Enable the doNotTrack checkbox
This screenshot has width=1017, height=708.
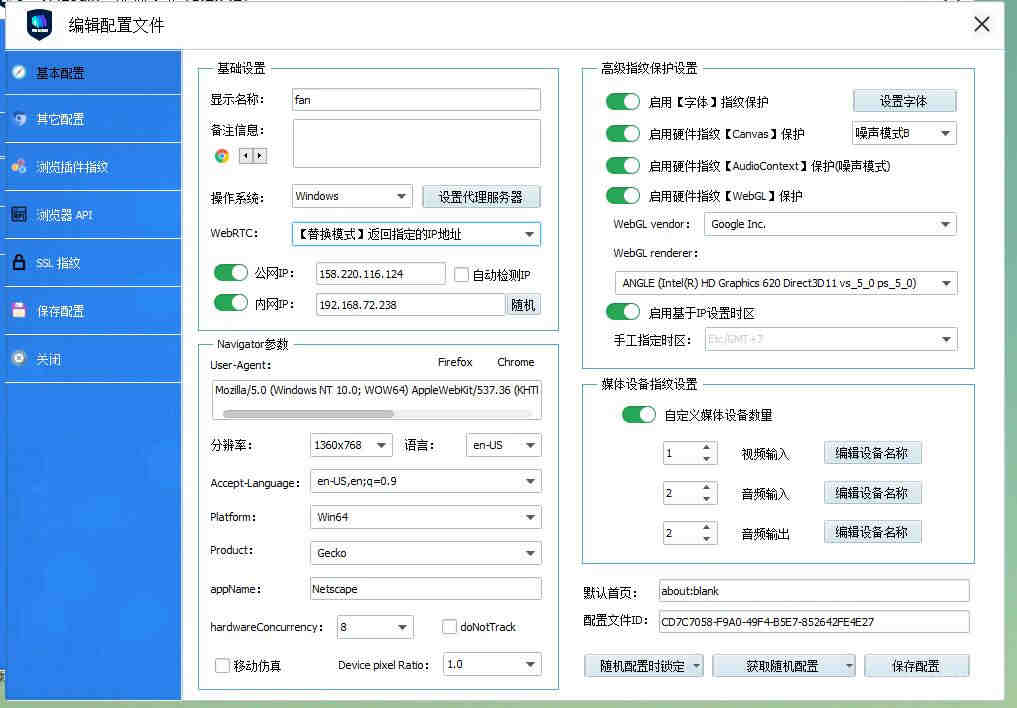449,627
